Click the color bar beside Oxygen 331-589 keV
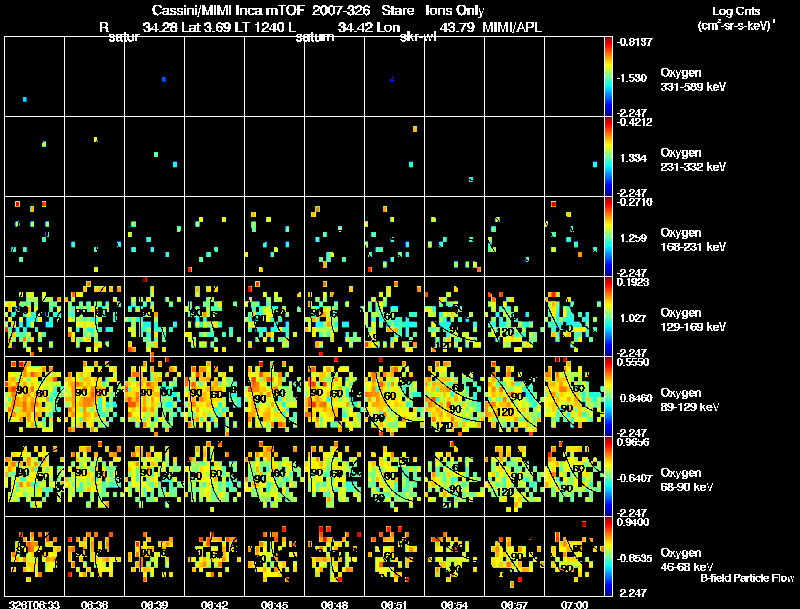The width and height of the screenshot is (800, 609). pos(608,76)
